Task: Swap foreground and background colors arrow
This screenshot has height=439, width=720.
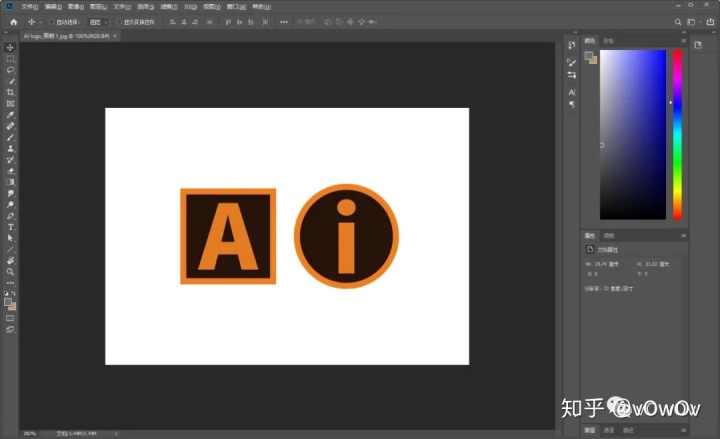Action: point(13,293)
